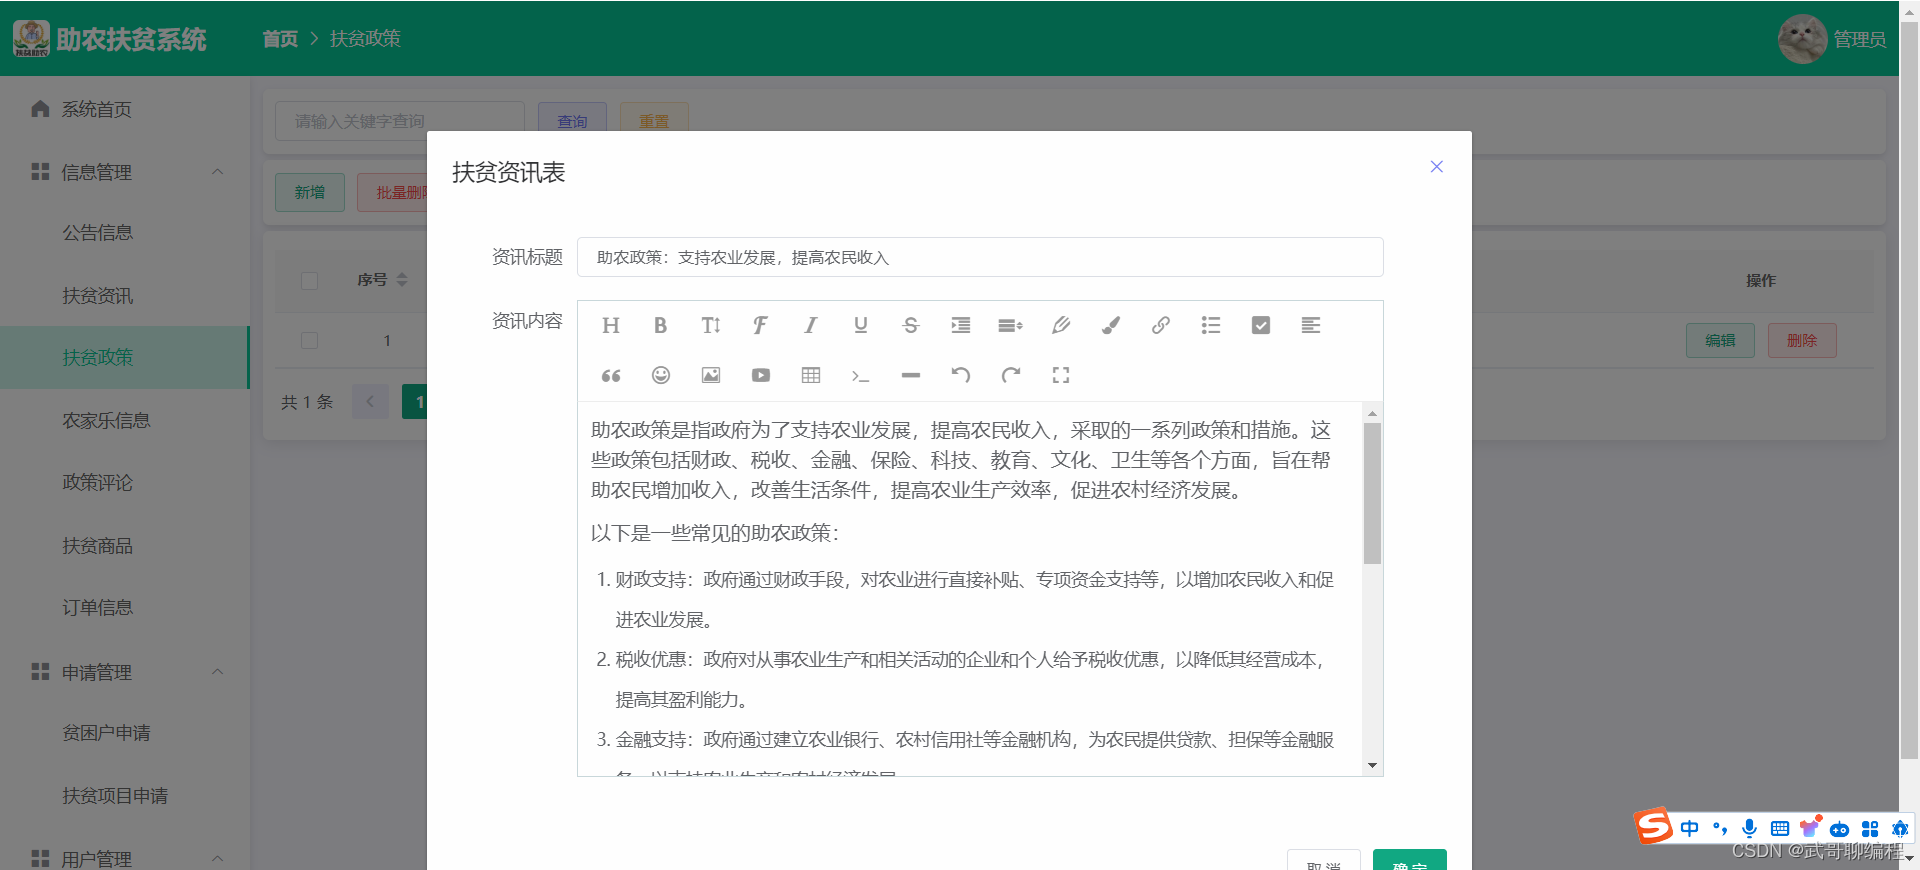
Task: Click the editor content vertical scrollbar
Action: click(x=1372, y=493)
